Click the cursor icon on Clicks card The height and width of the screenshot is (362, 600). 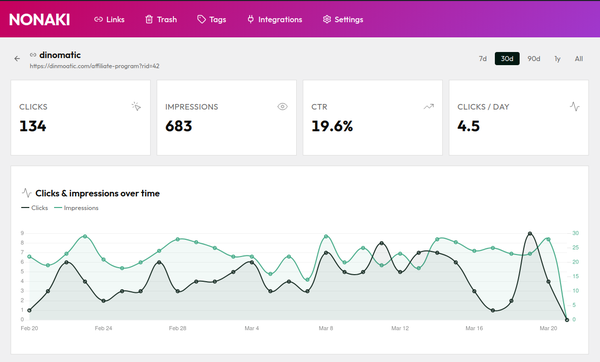click(136, 106)
